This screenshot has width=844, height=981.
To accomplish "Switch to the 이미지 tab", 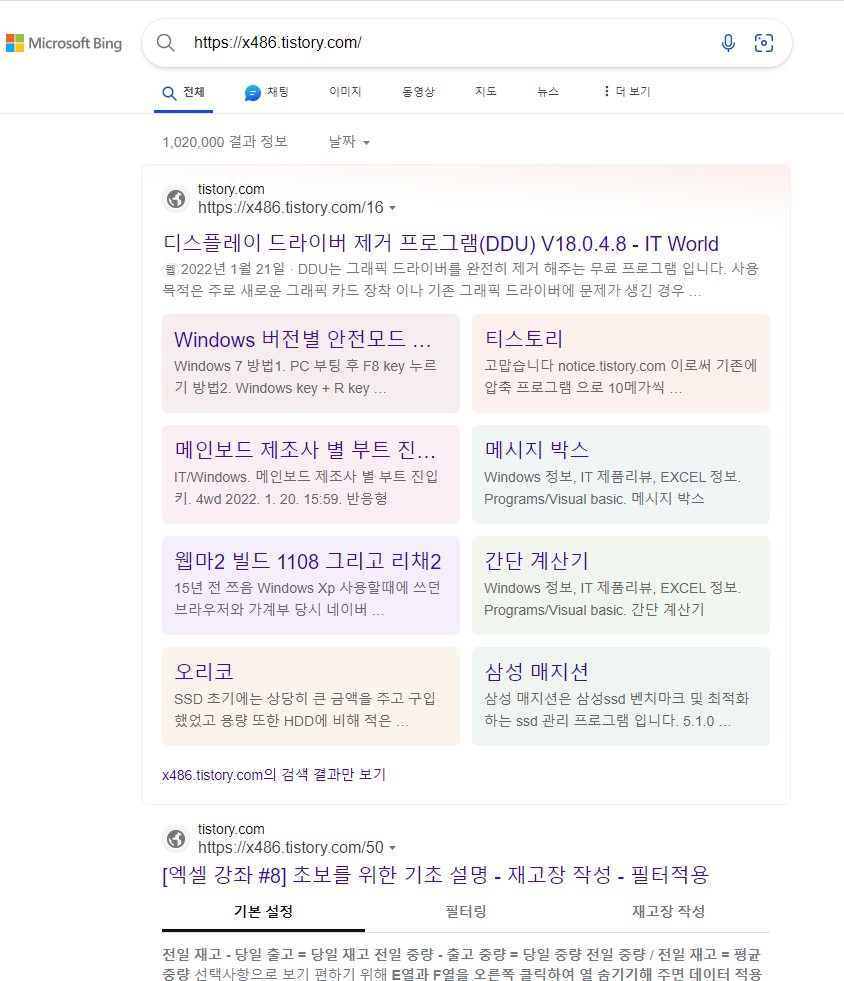I will [345, 91].
